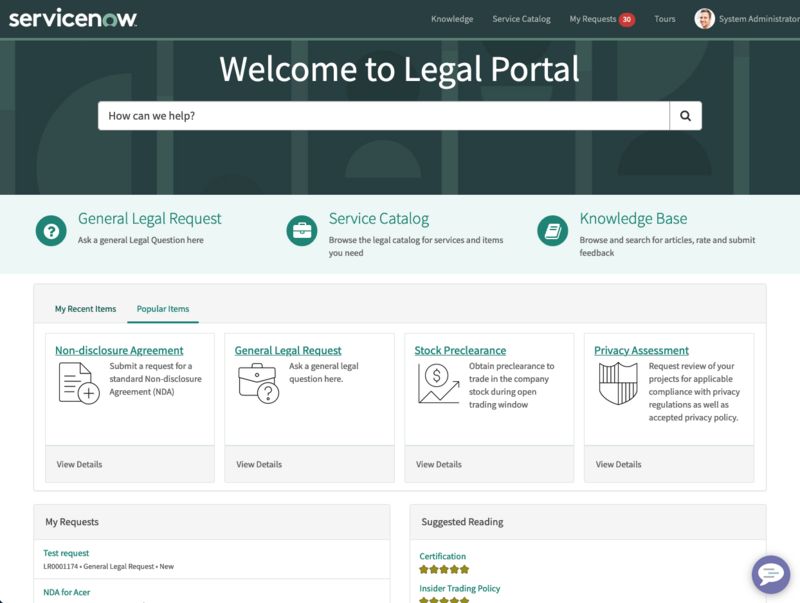
Task: Open the Stock Preclearance link
Action: (460, 350)
